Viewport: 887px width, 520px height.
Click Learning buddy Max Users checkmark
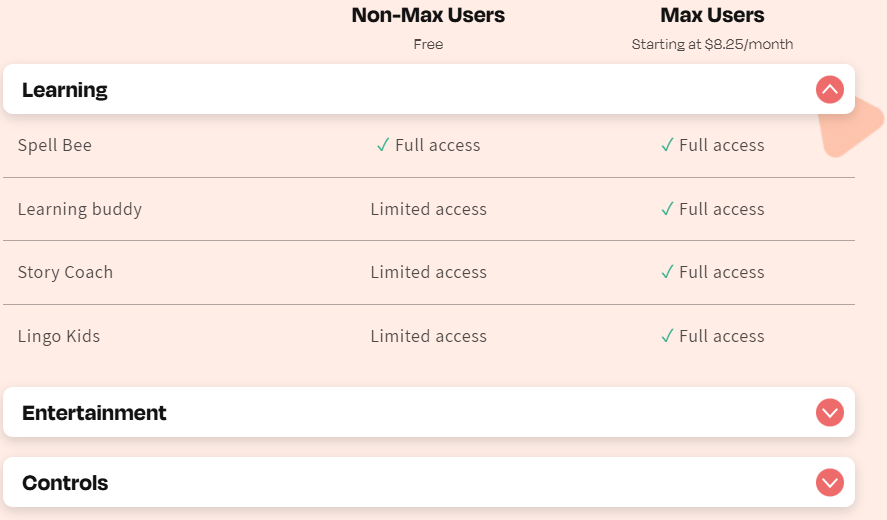point(667,209)
